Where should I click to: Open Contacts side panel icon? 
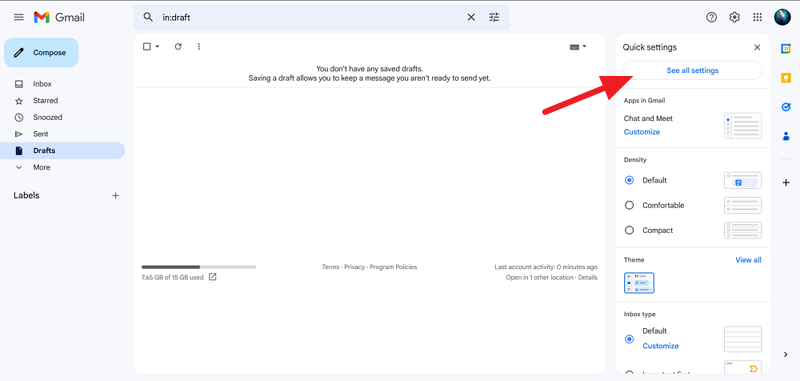[786, 136]
